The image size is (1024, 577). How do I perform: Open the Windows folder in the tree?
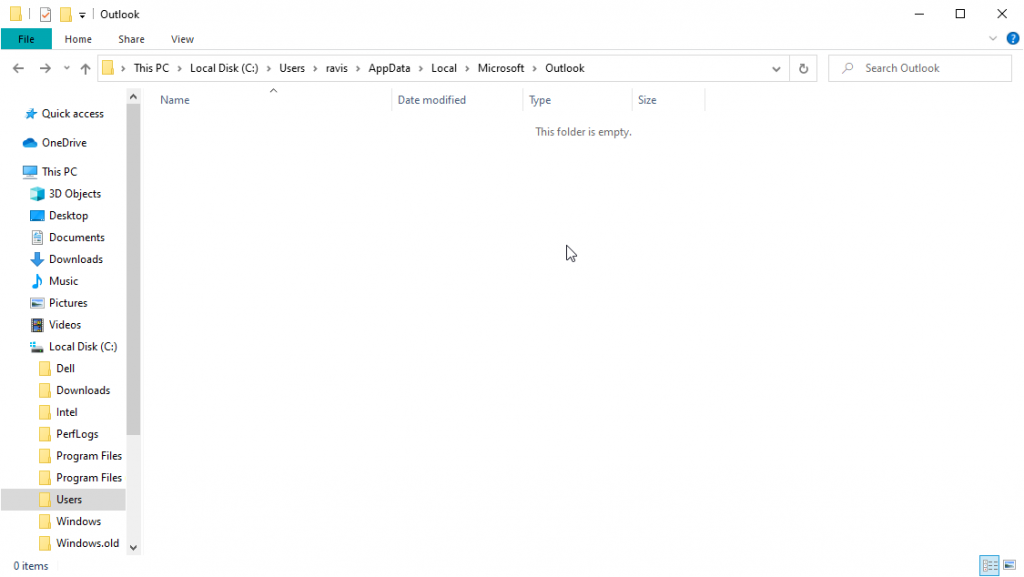click(78, 522)
